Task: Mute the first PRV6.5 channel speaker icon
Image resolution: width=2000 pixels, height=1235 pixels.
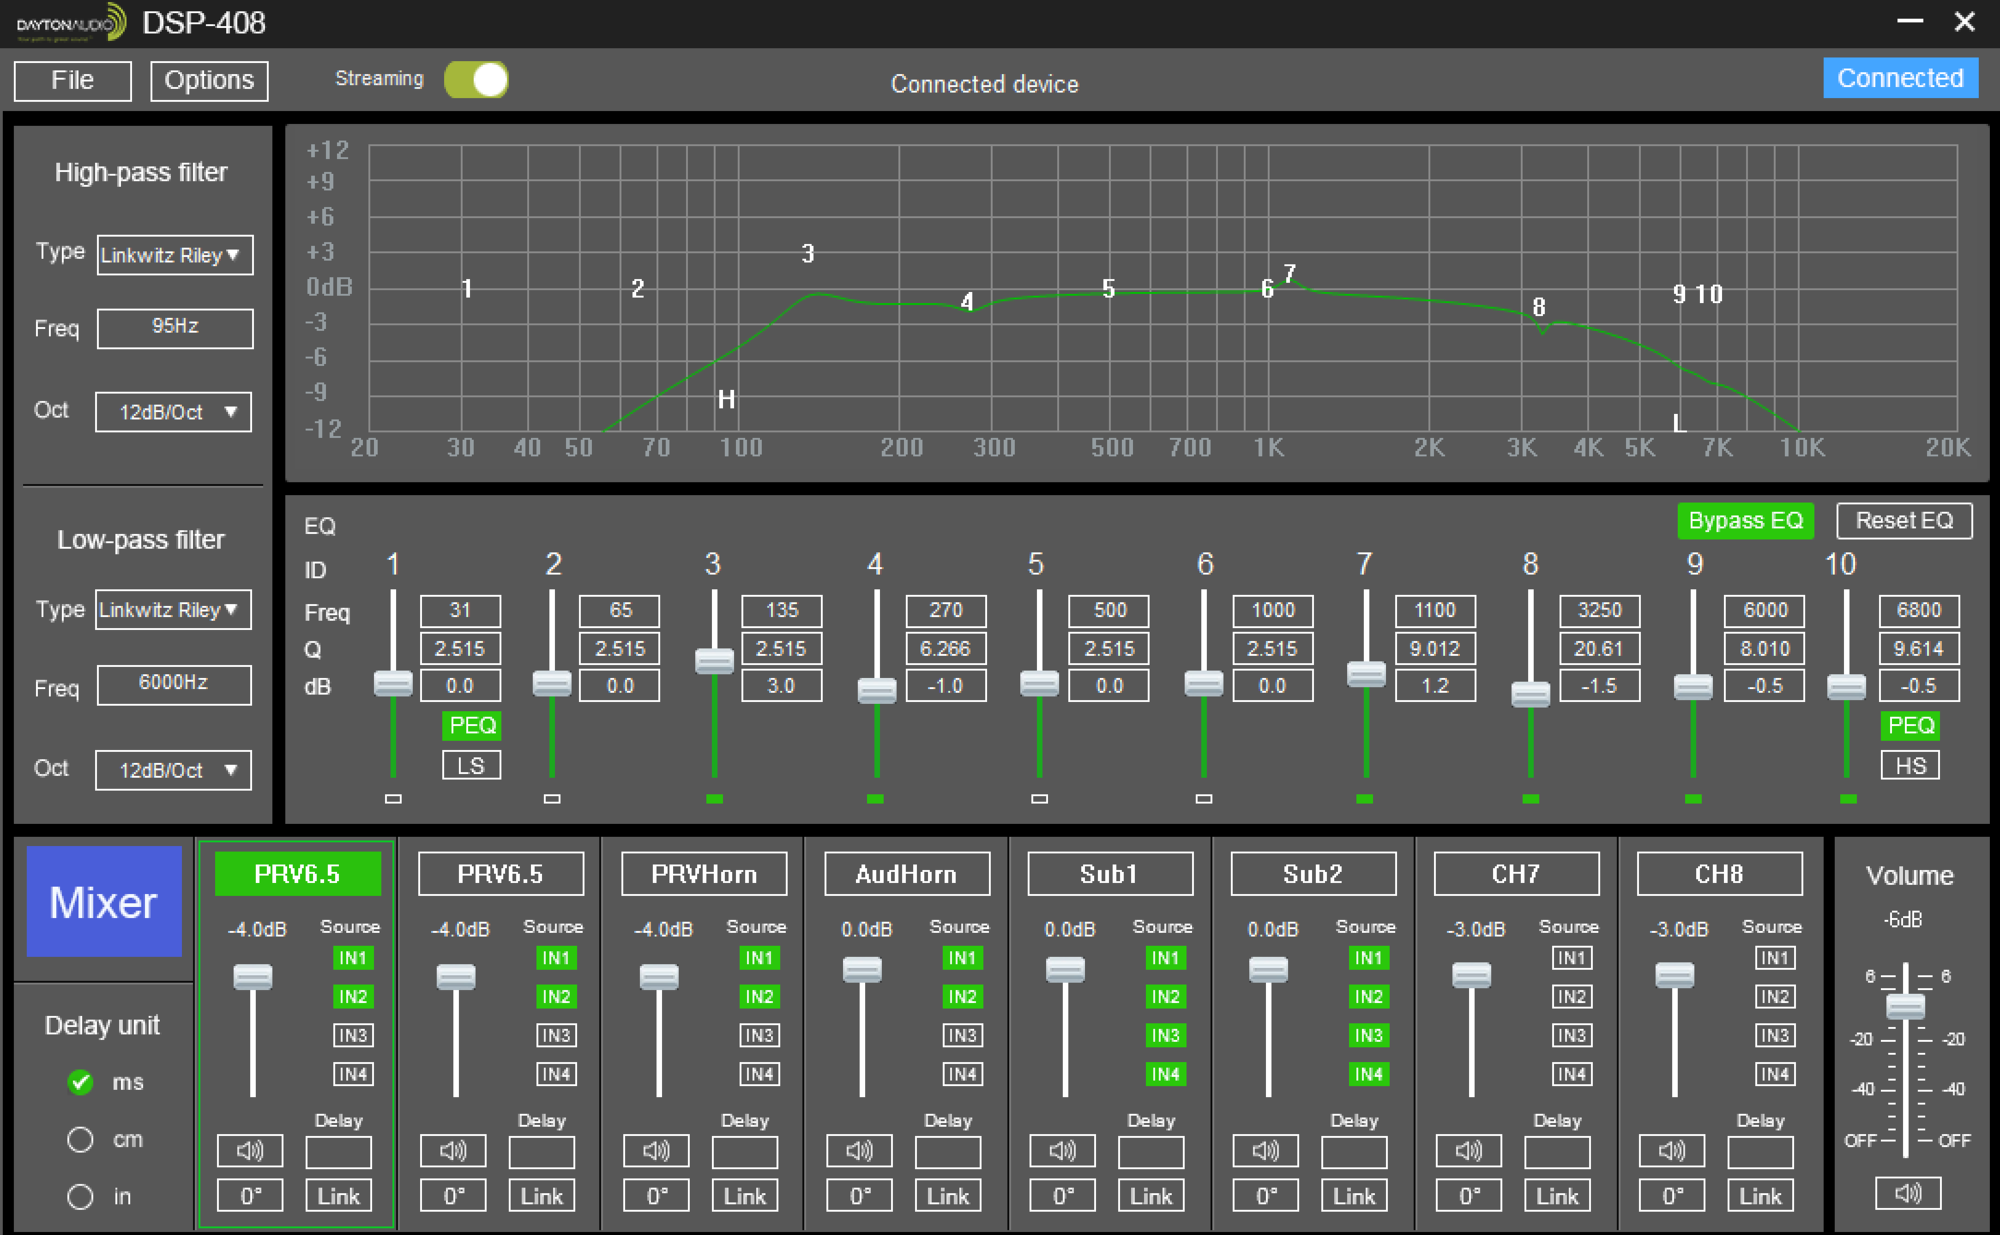Action: tap(250, 1151)
